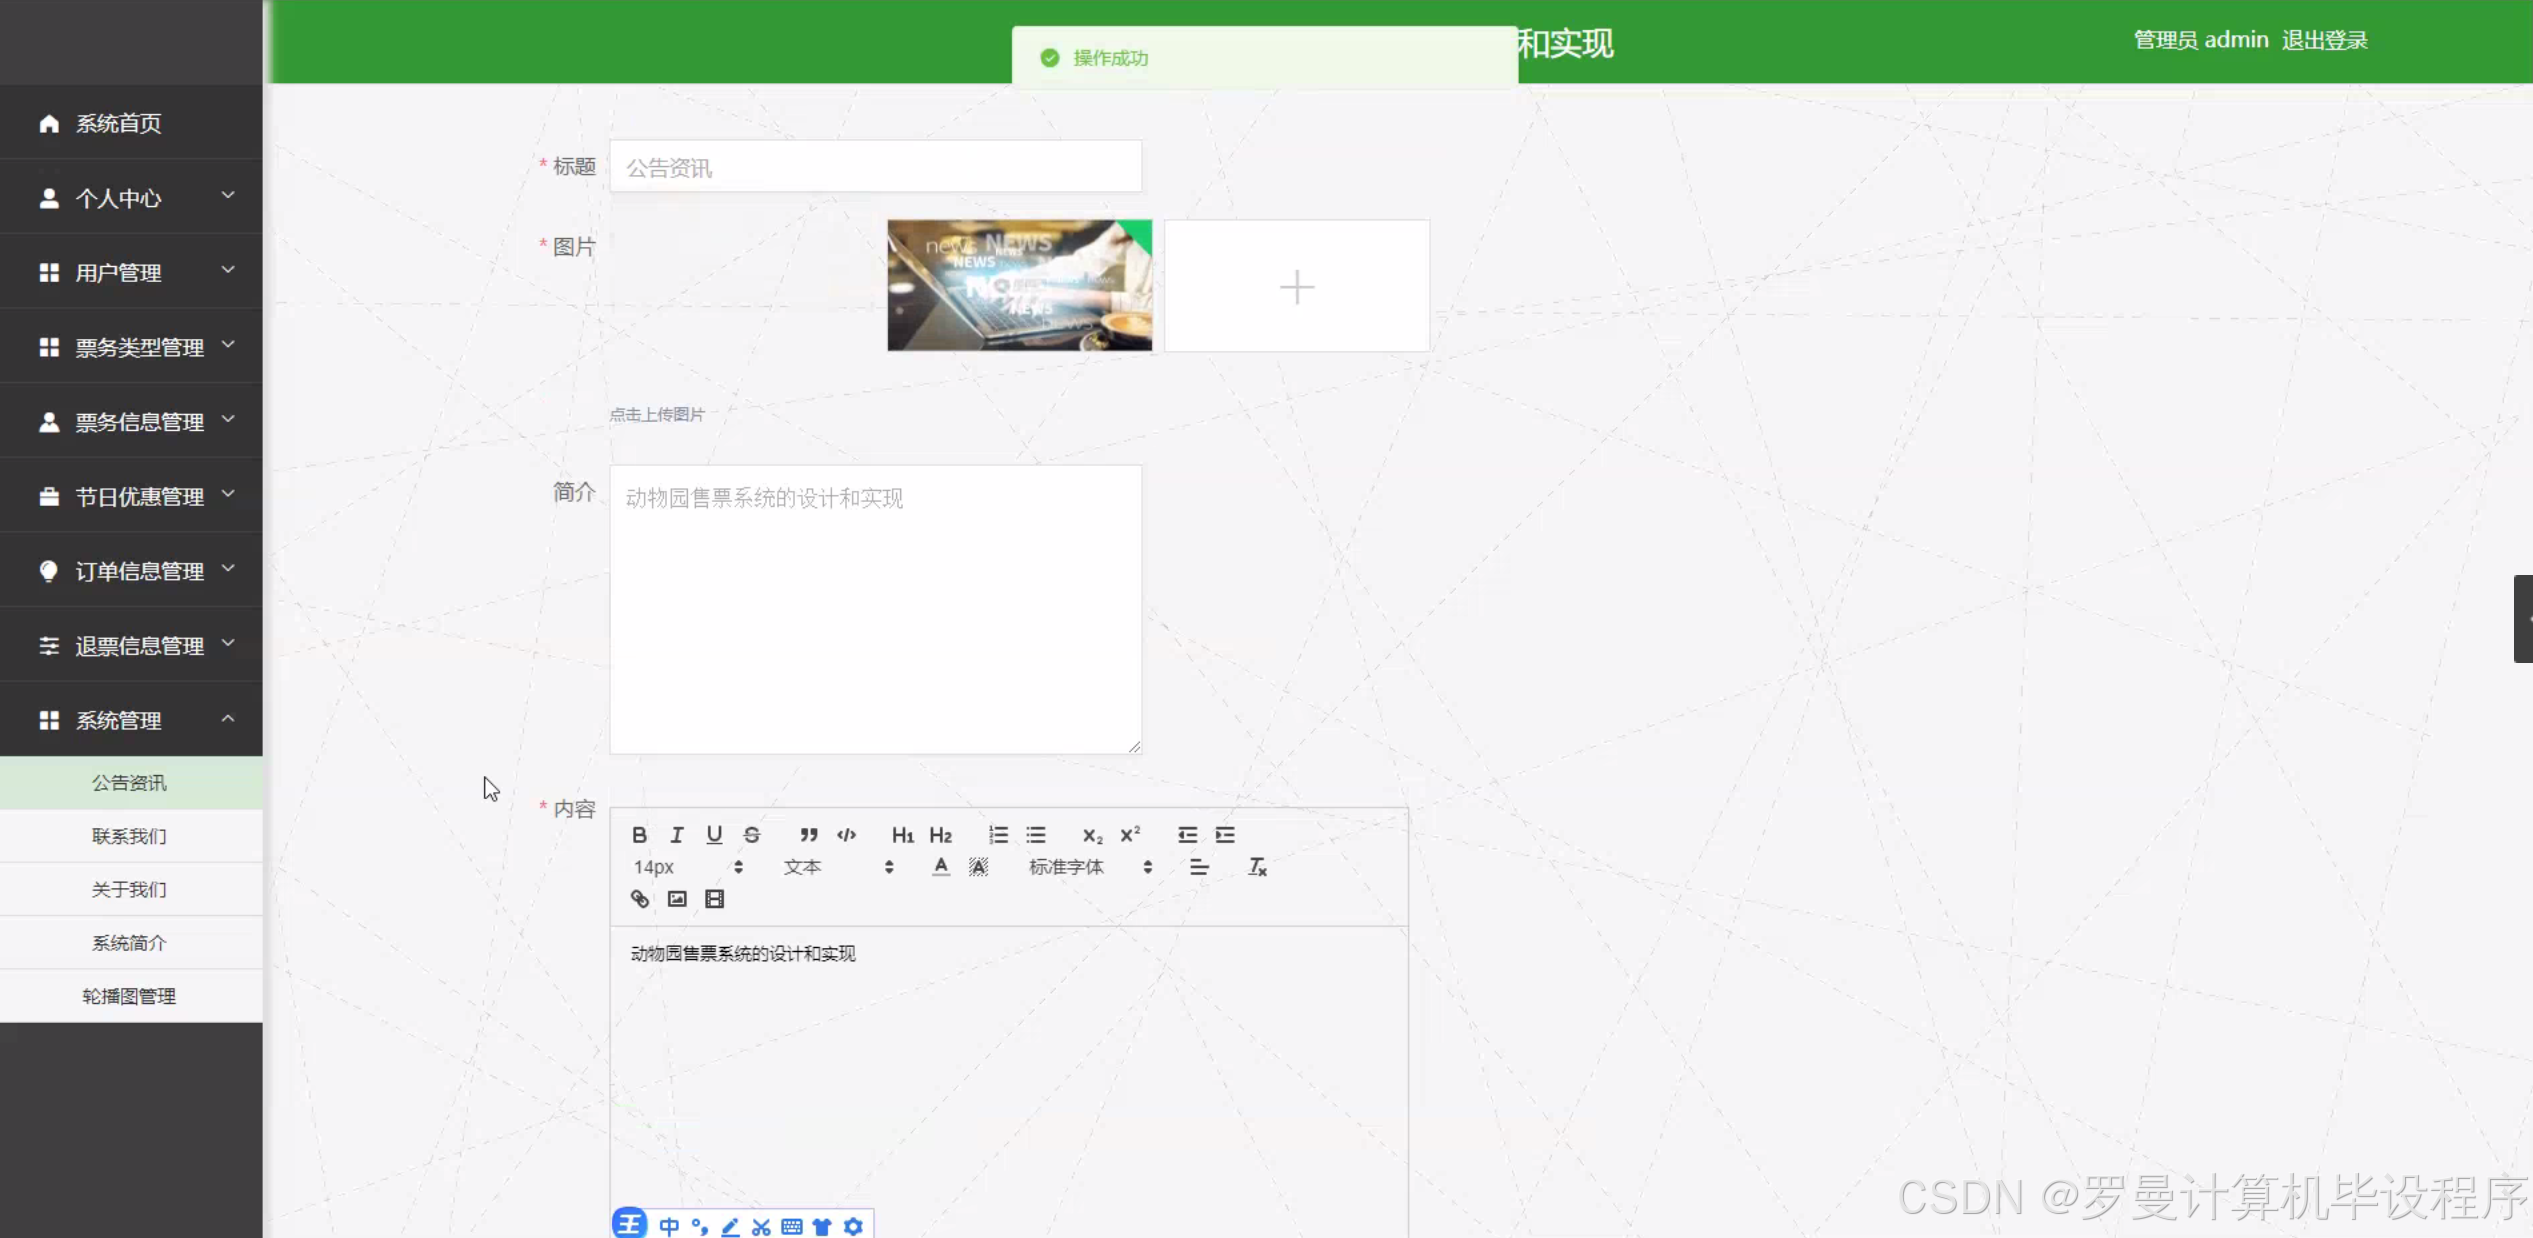Open the 系统简介 submenu item

tap(131, 943)
